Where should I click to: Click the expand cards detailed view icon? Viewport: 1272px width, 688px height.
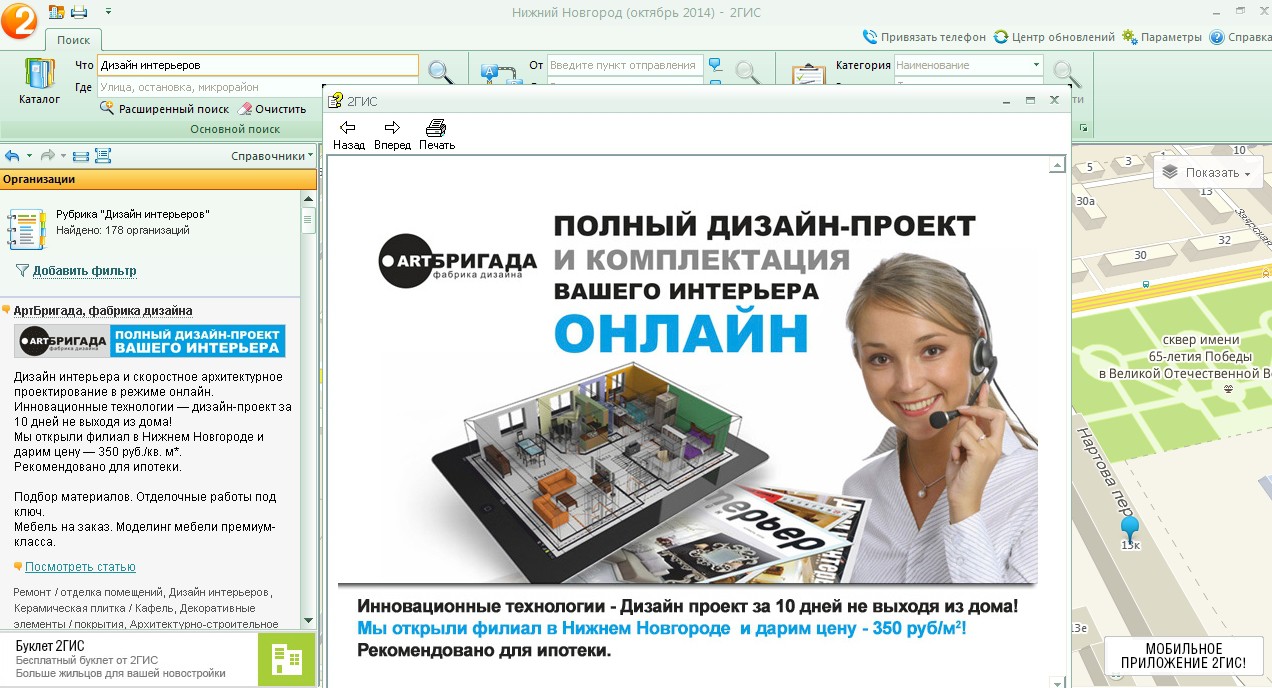[x=102, y=156]
